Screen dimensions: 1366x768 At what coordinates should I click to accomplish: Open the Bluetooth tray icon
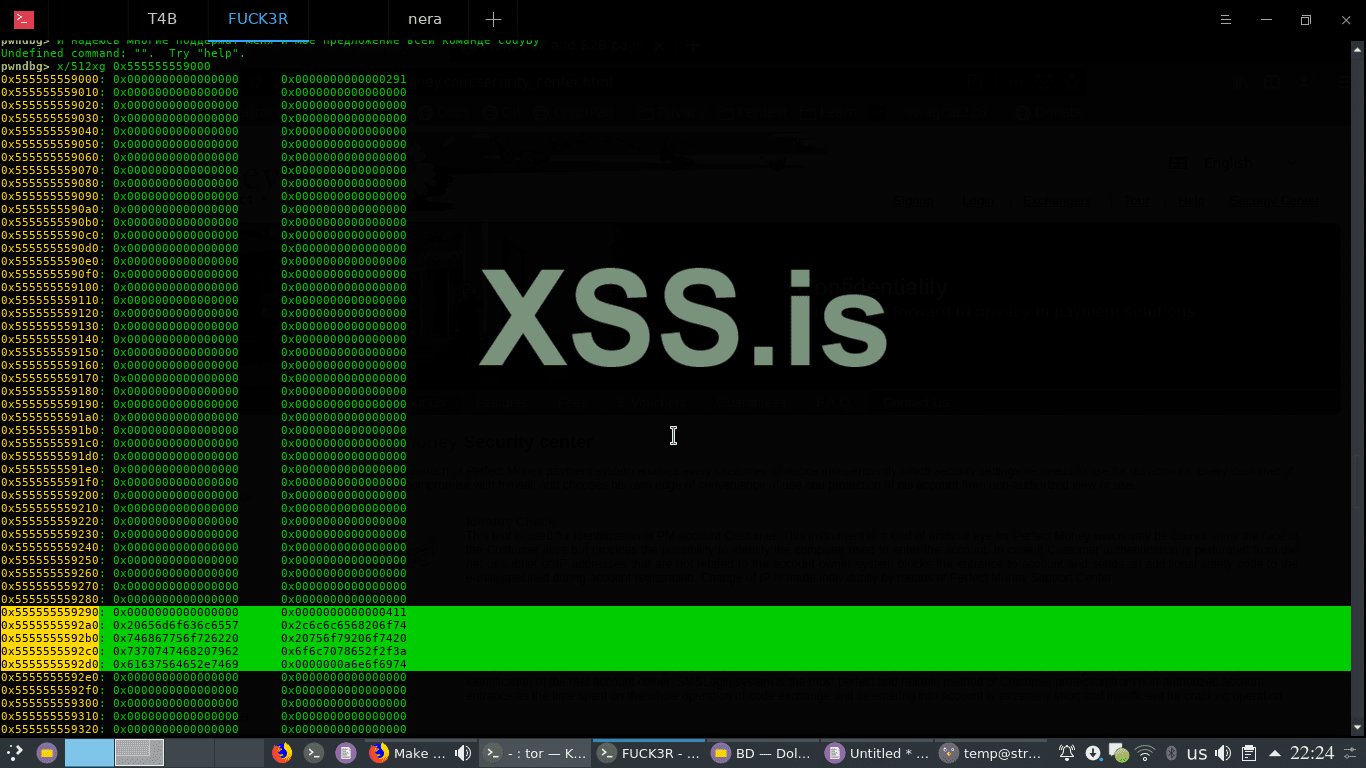pos(1172,753)
